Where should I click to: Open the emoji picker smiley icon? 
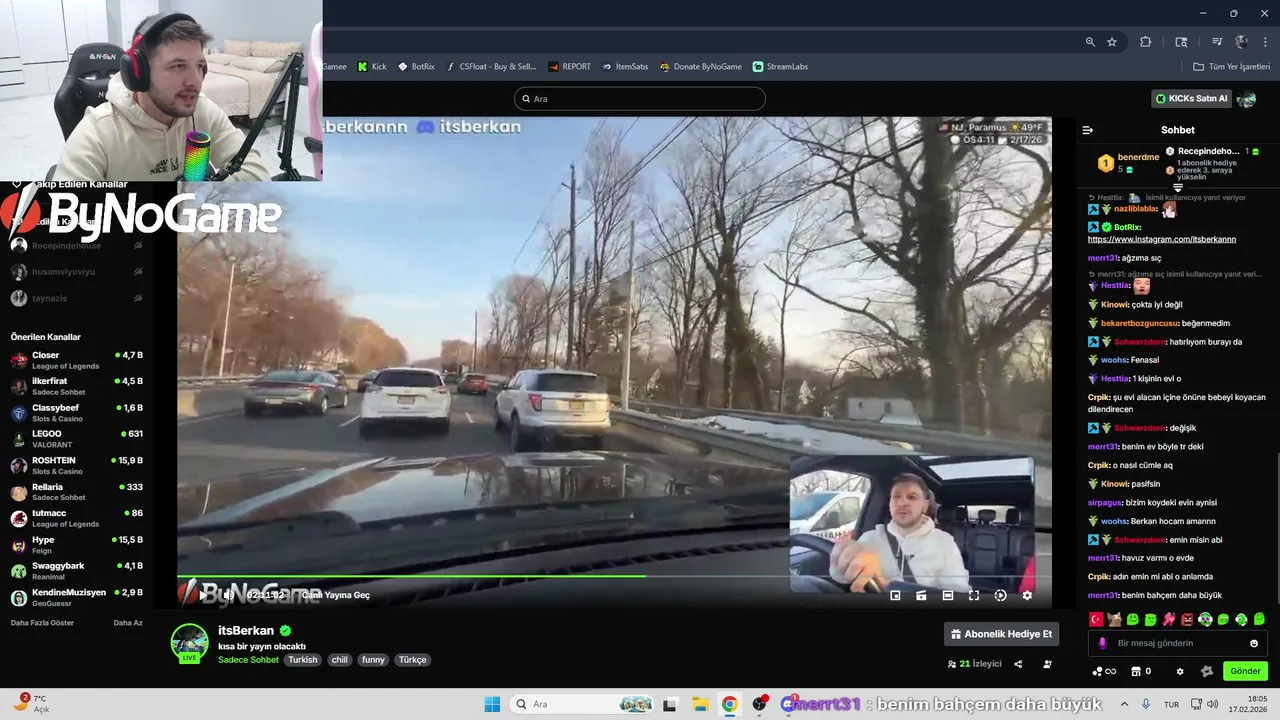pos(1254,643)
